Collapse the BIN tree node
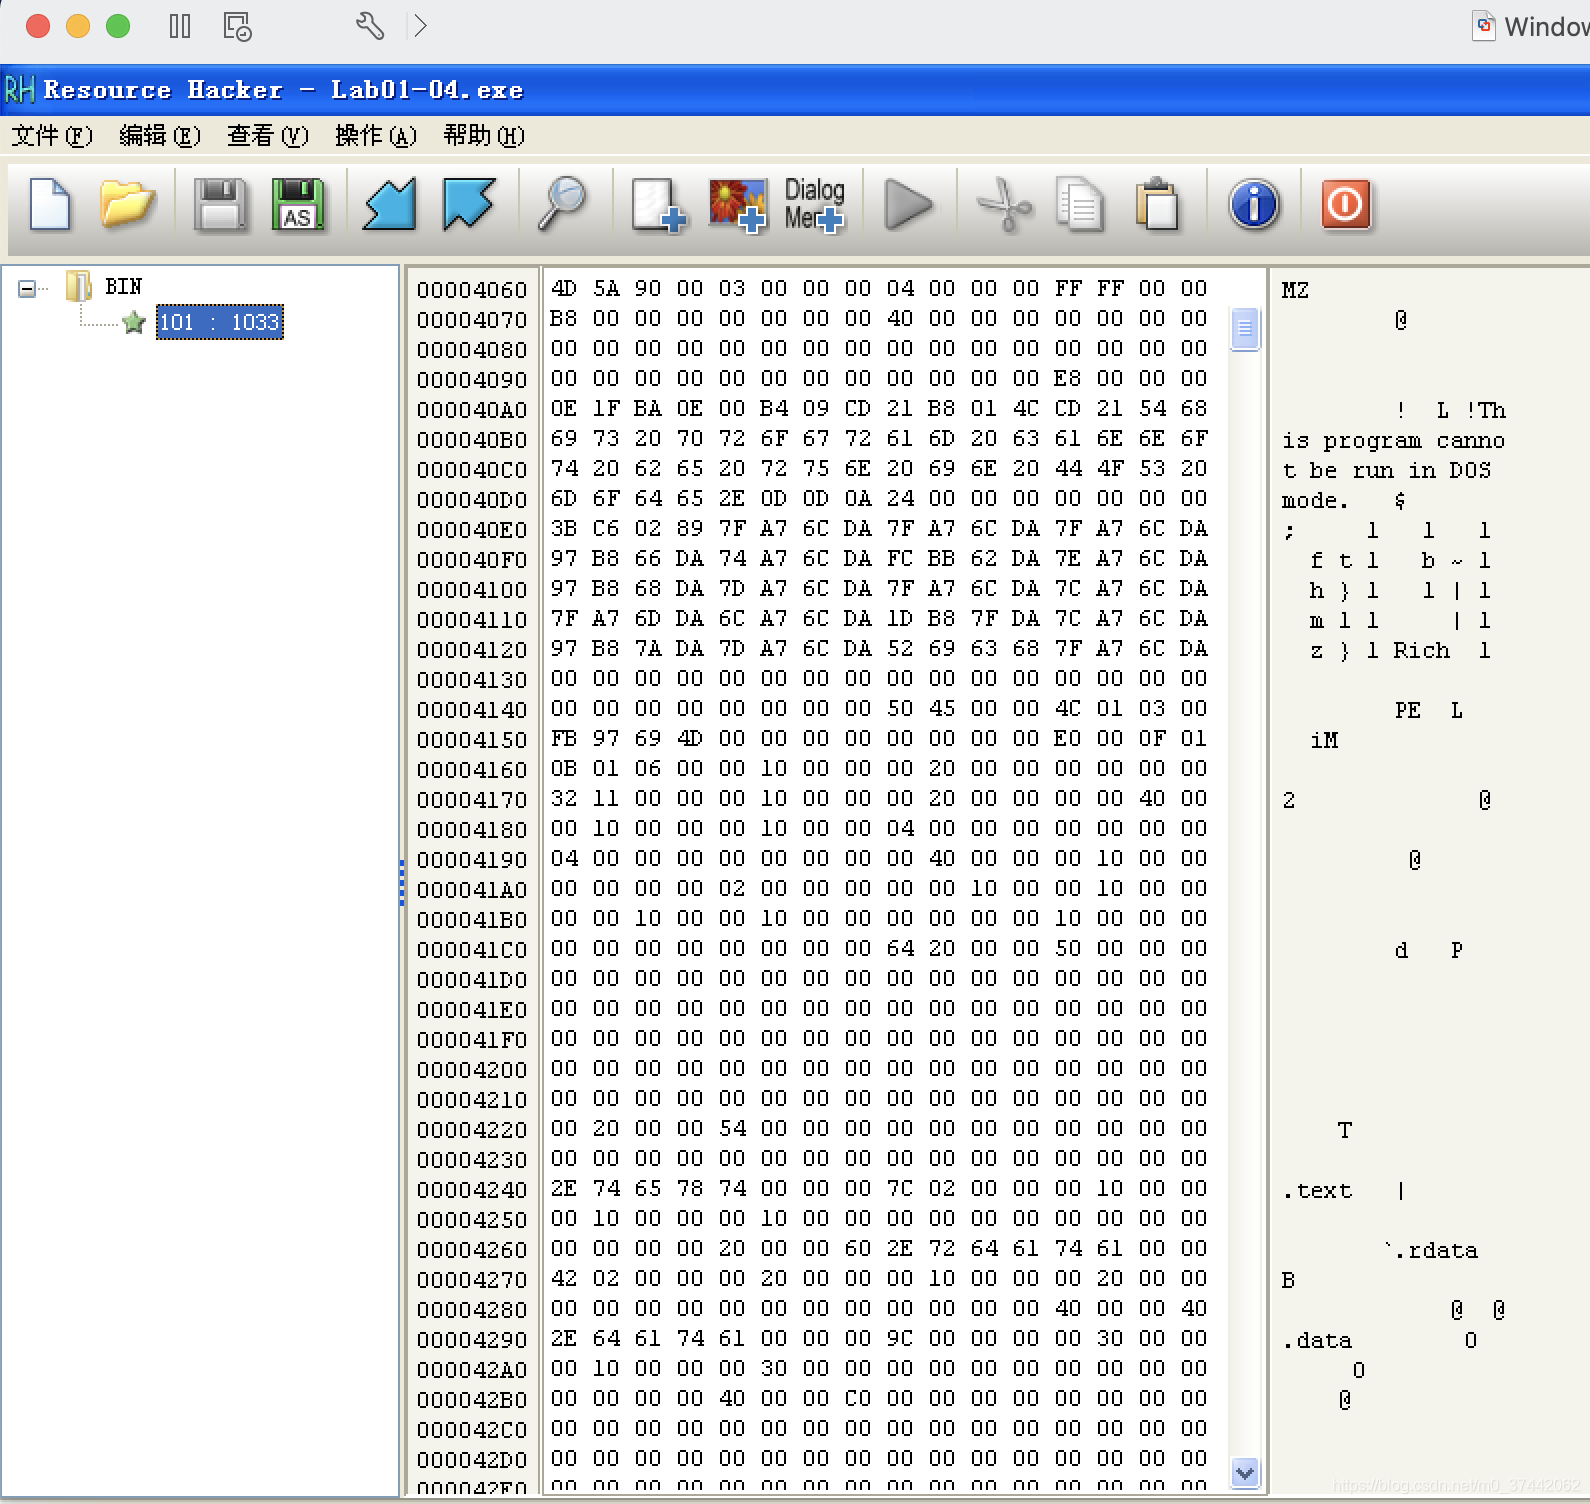 pyautogui.click(x=27, y=289)
